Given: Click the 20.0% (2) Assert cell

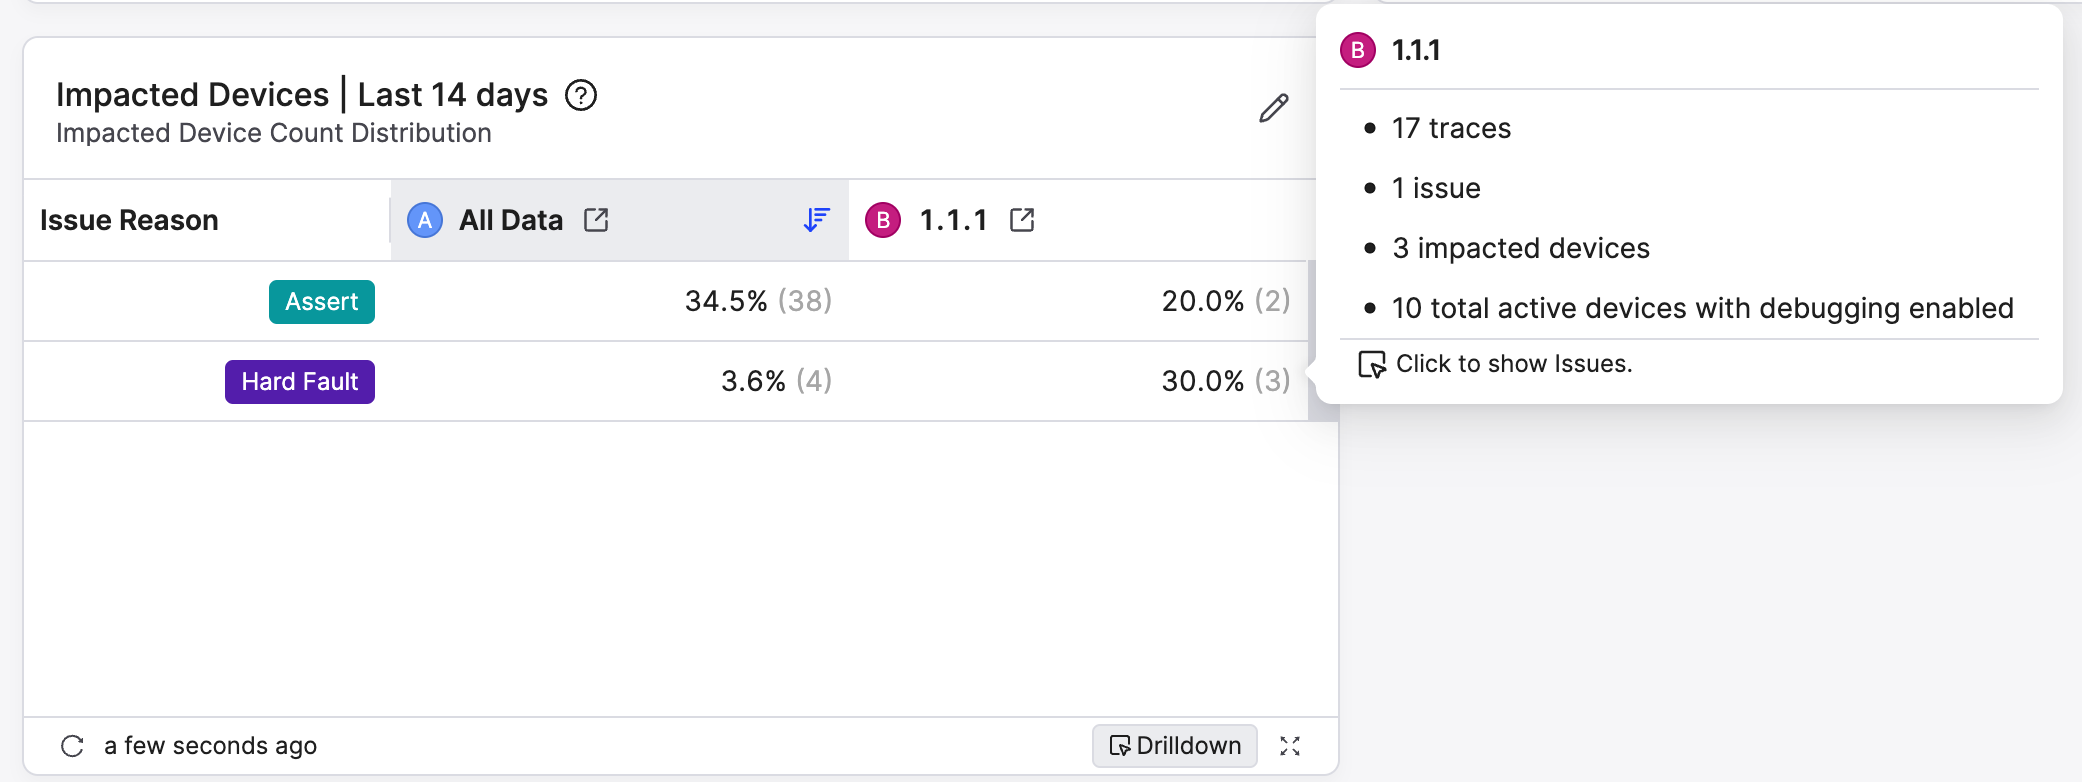Looking at the screenshot, I should (1225, 301).
